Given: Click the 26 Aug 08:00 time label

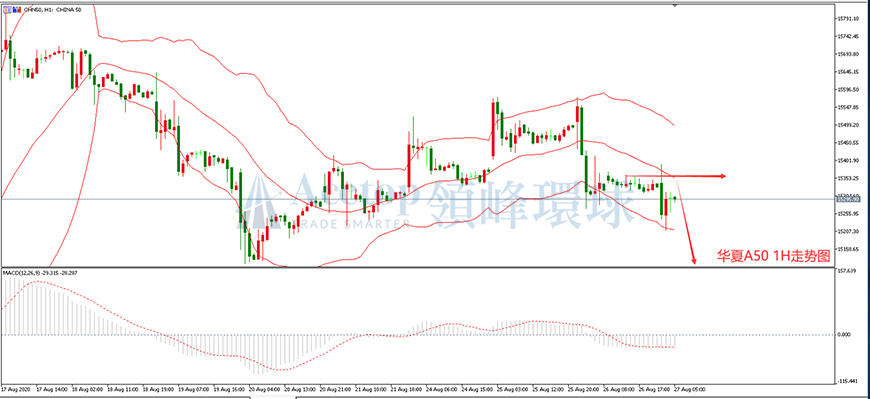Looking at the screenshot, I should coord(619,390).
